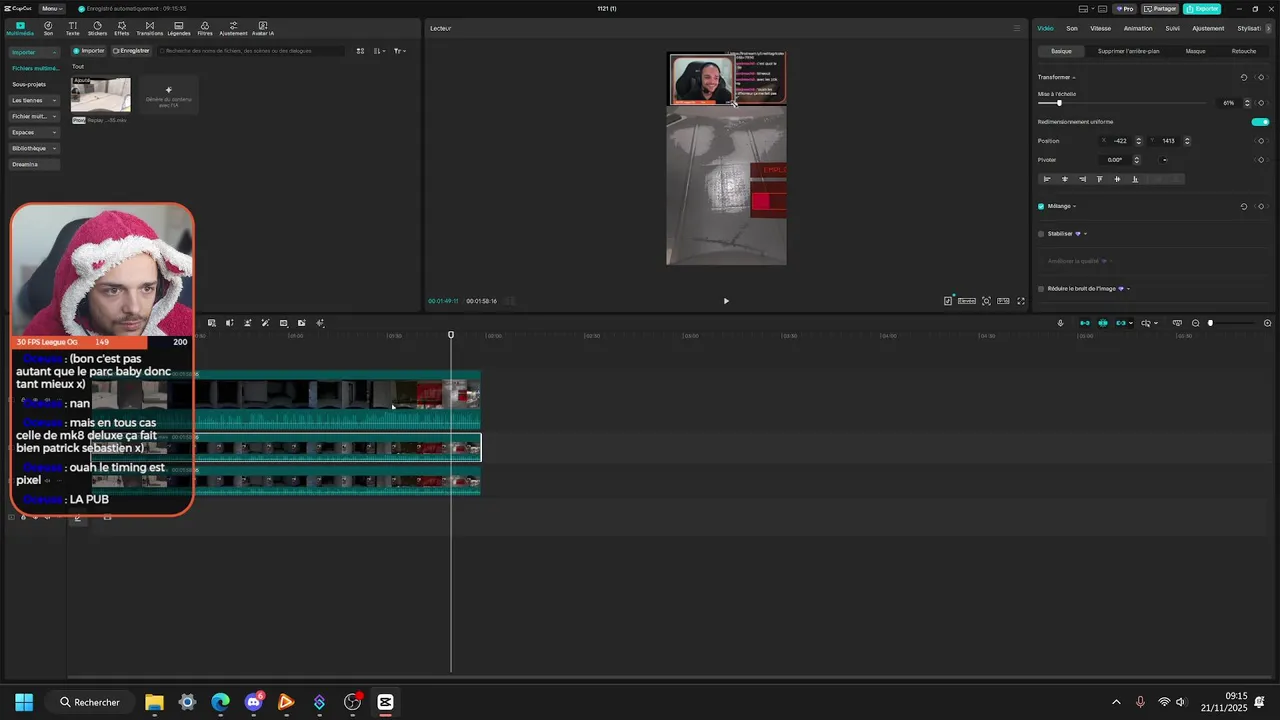Open the Menu dropdown at top left
The width and height of the screenshot is (1280, 720).
coord(52,9)
